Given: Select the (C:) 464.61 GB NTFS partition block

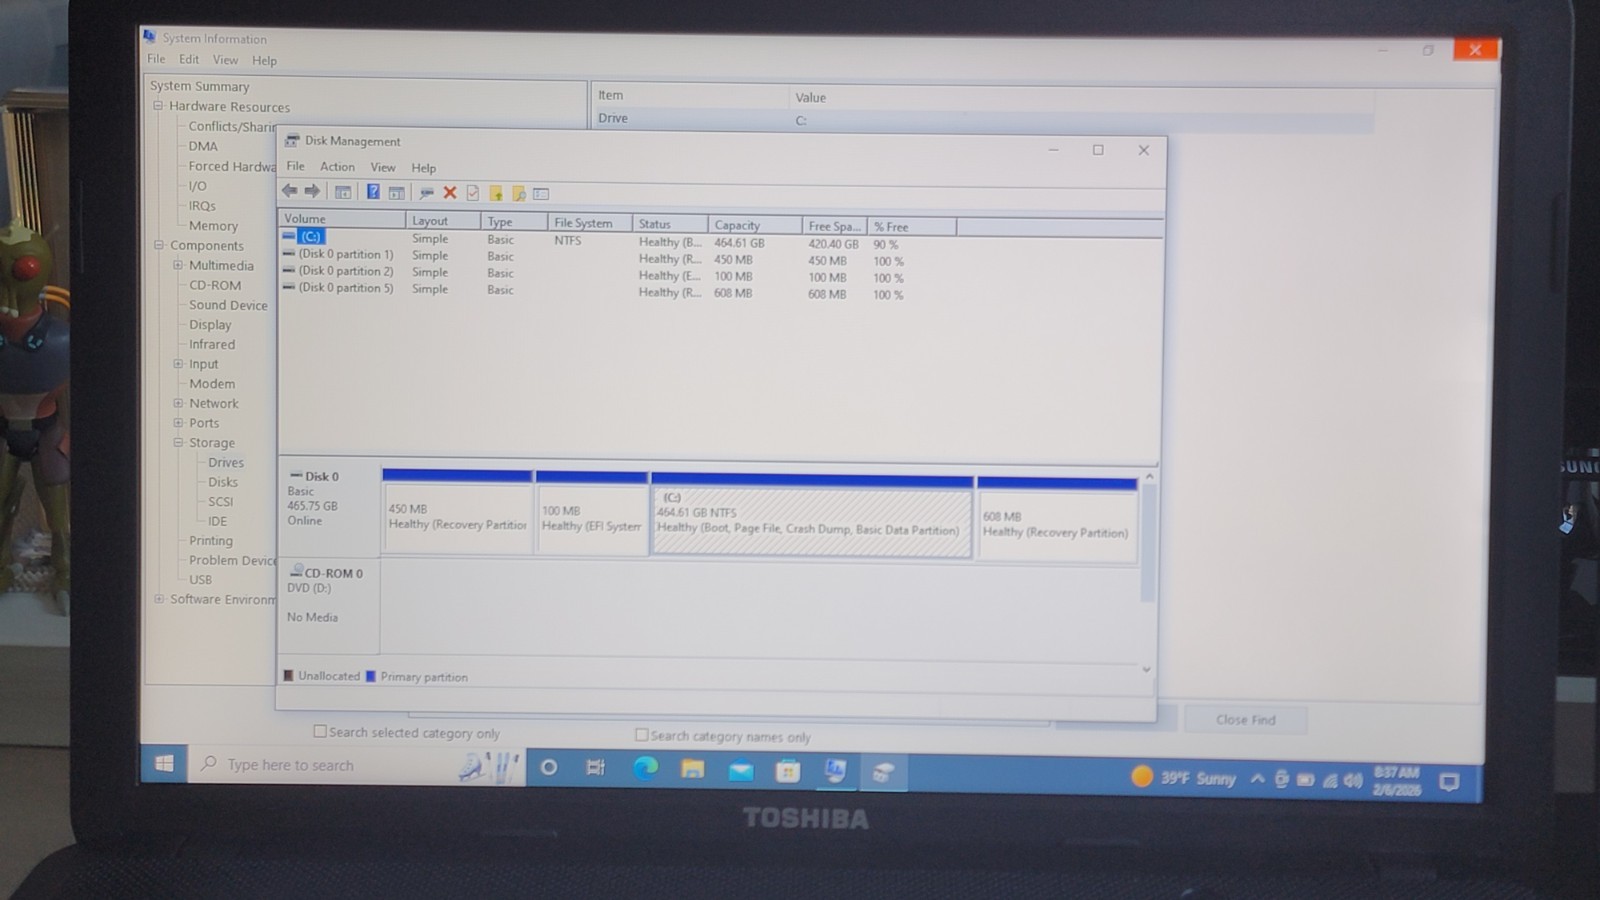Looking at the screenshot, I should pyautogui.click(x=811, y=515).
